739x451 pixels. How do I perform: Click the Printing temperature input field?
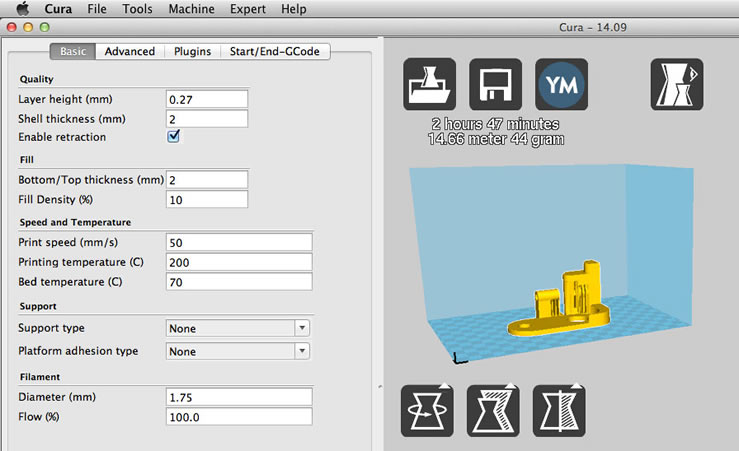[239, 262]
